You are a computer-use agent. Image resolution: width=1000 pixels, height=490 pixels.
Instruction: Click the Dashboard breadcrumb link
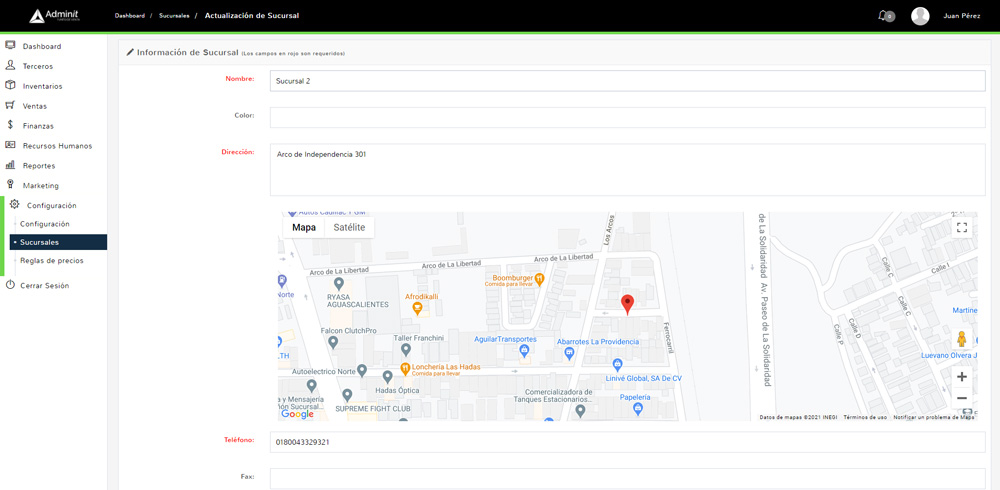[x=129, y=16]
